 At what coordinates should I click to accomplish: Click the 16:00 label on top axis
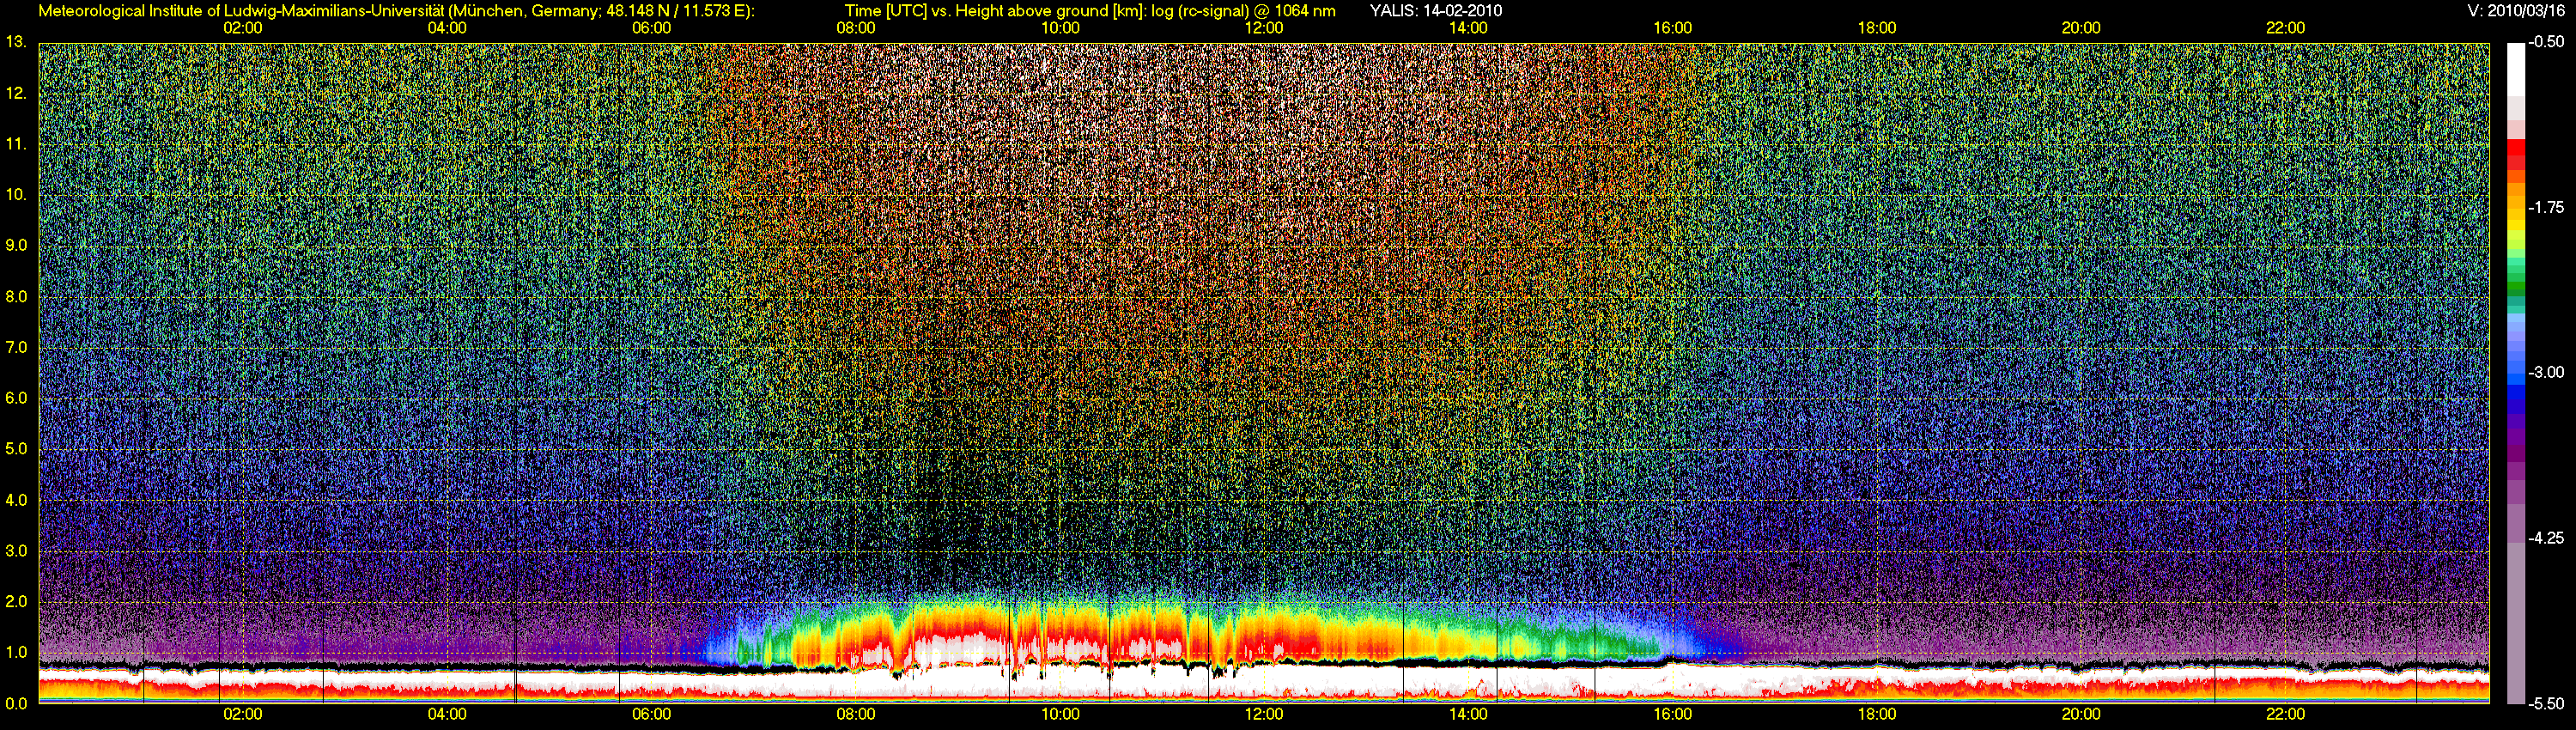tap(1673, 28)
